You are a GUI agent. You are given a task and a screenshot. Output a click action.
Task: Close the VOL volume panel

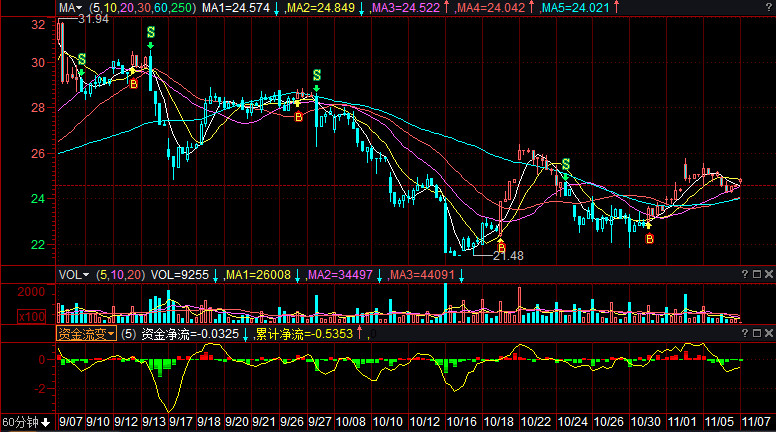(x=768, y=273)
